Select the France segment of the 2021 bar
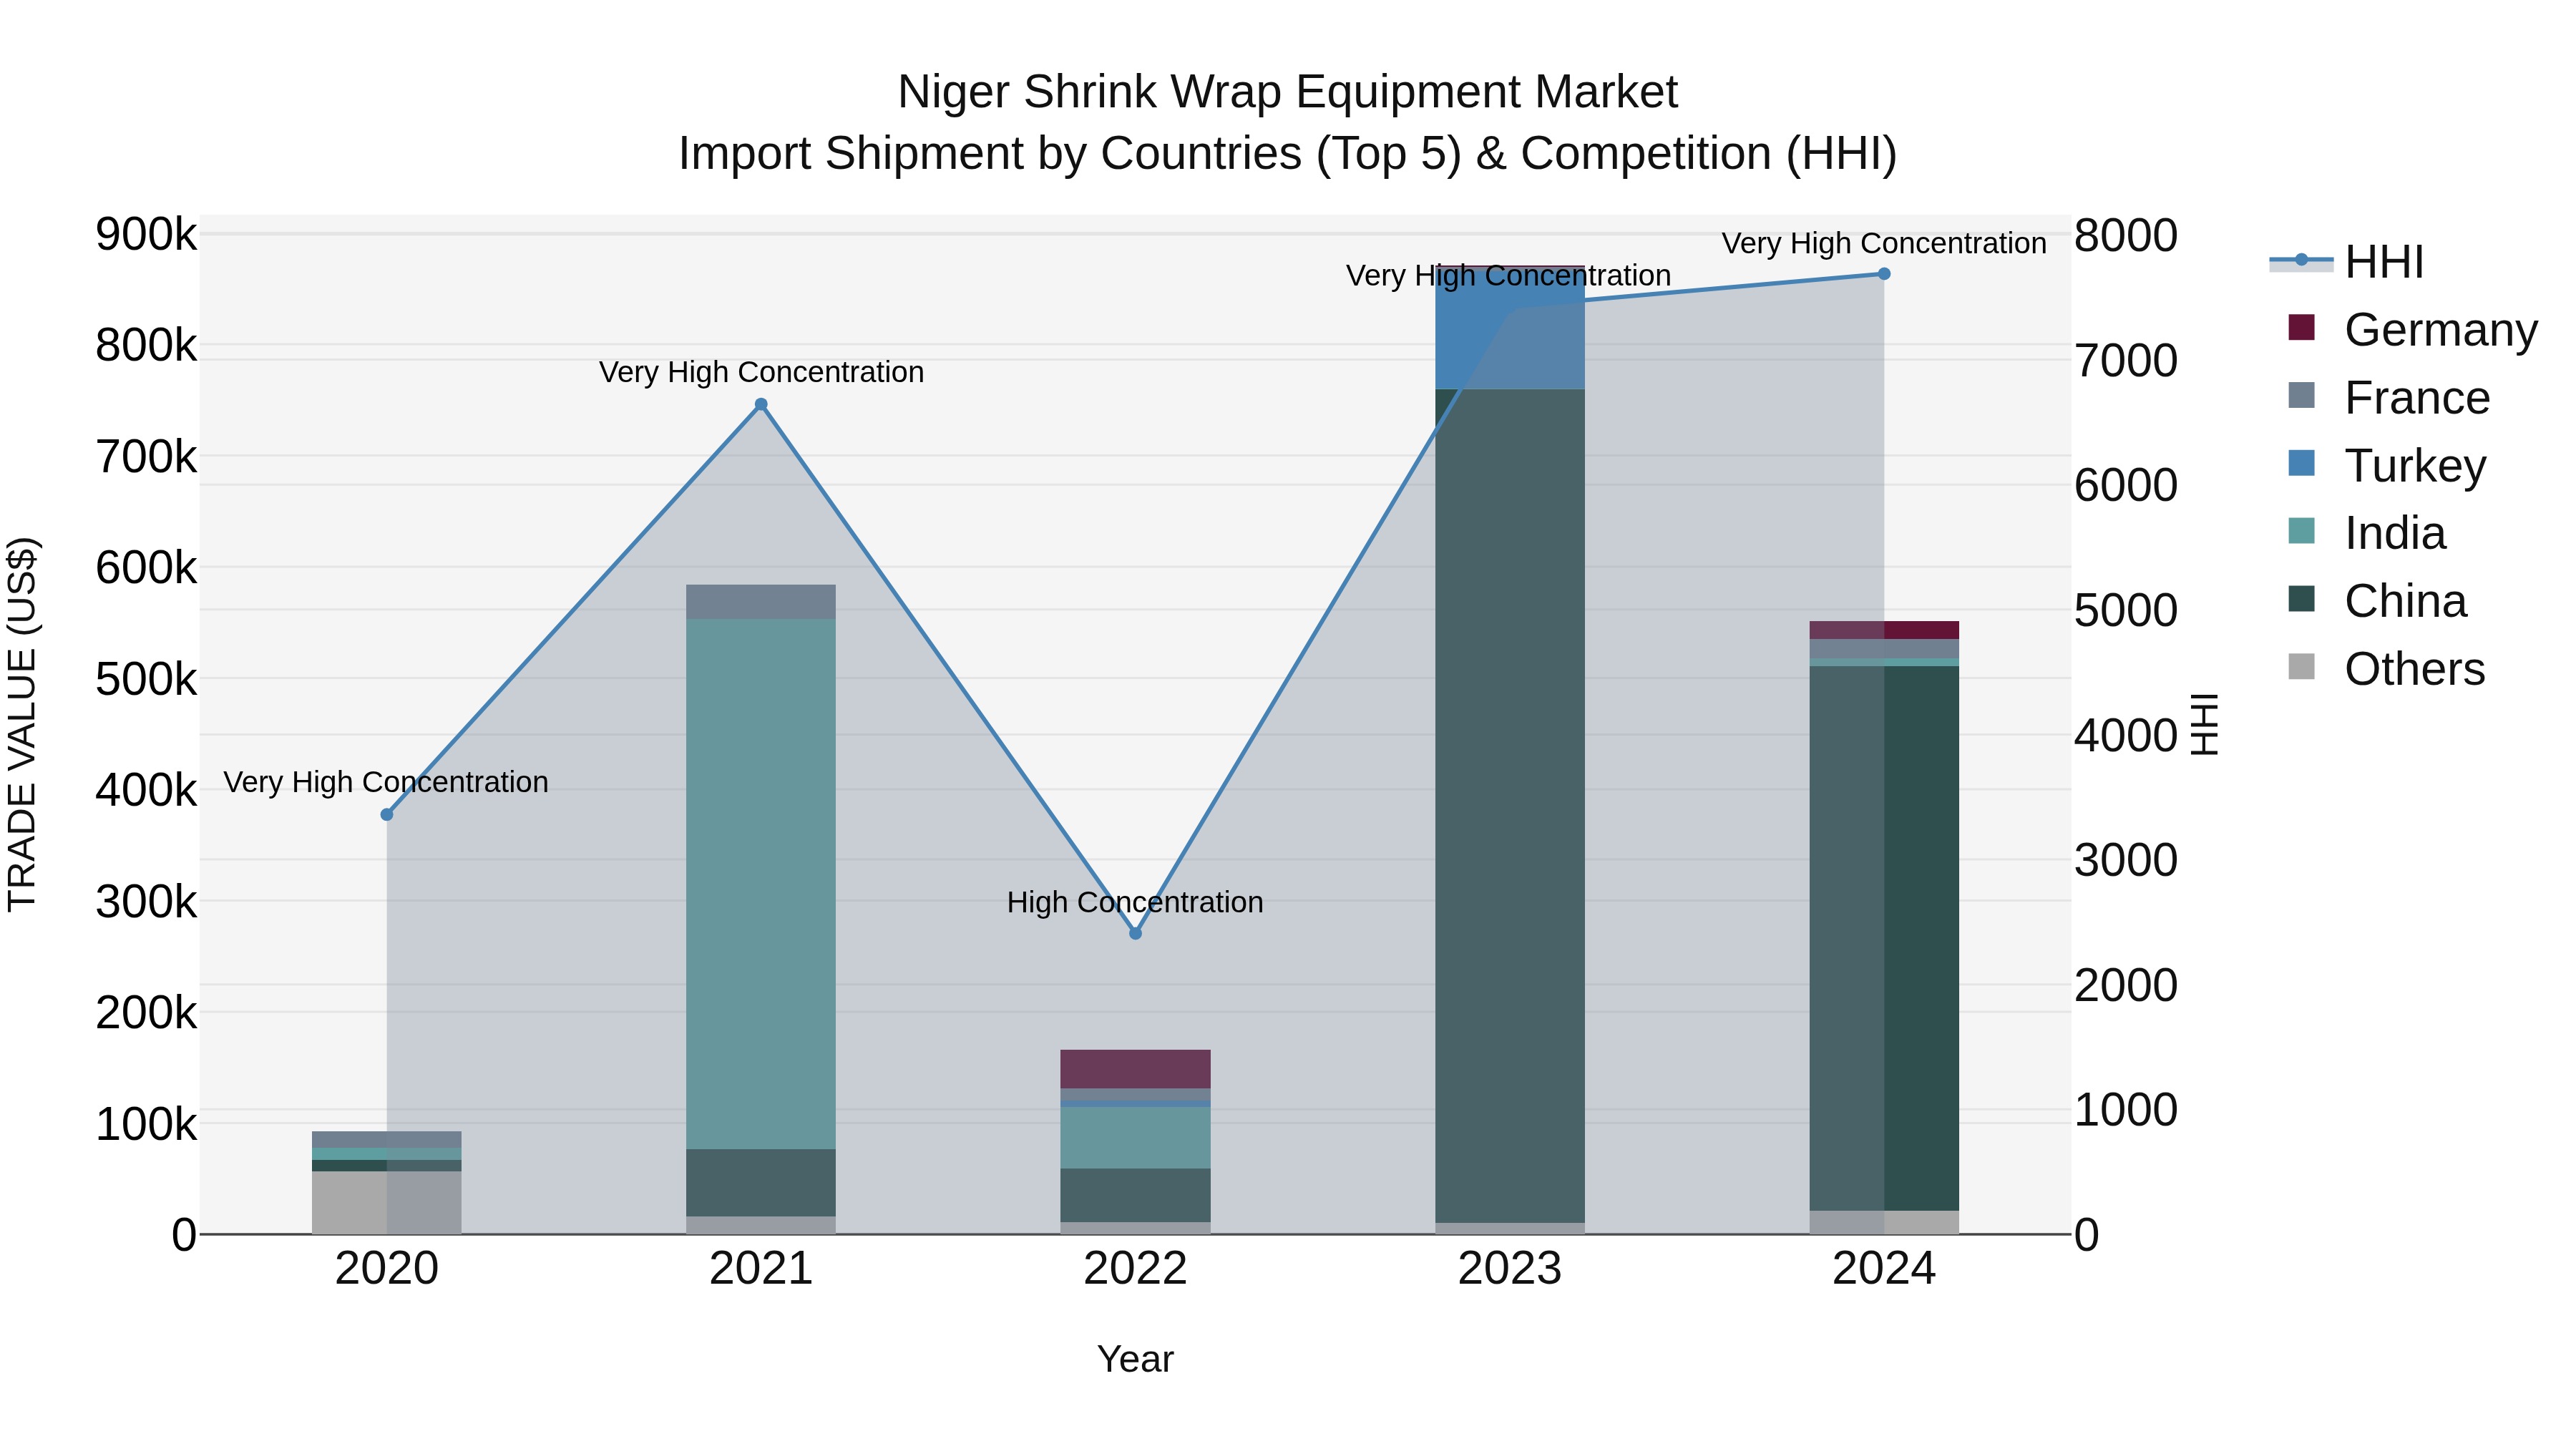 [761, 602]
